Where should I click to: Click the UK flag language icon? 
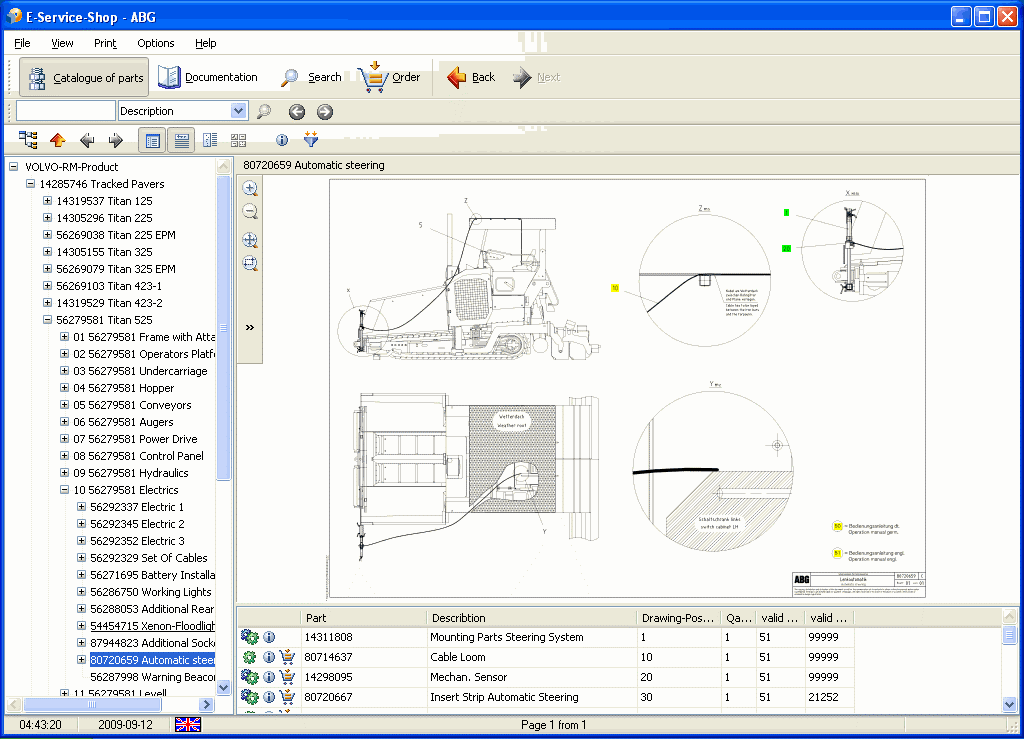[x=188, y=725]
